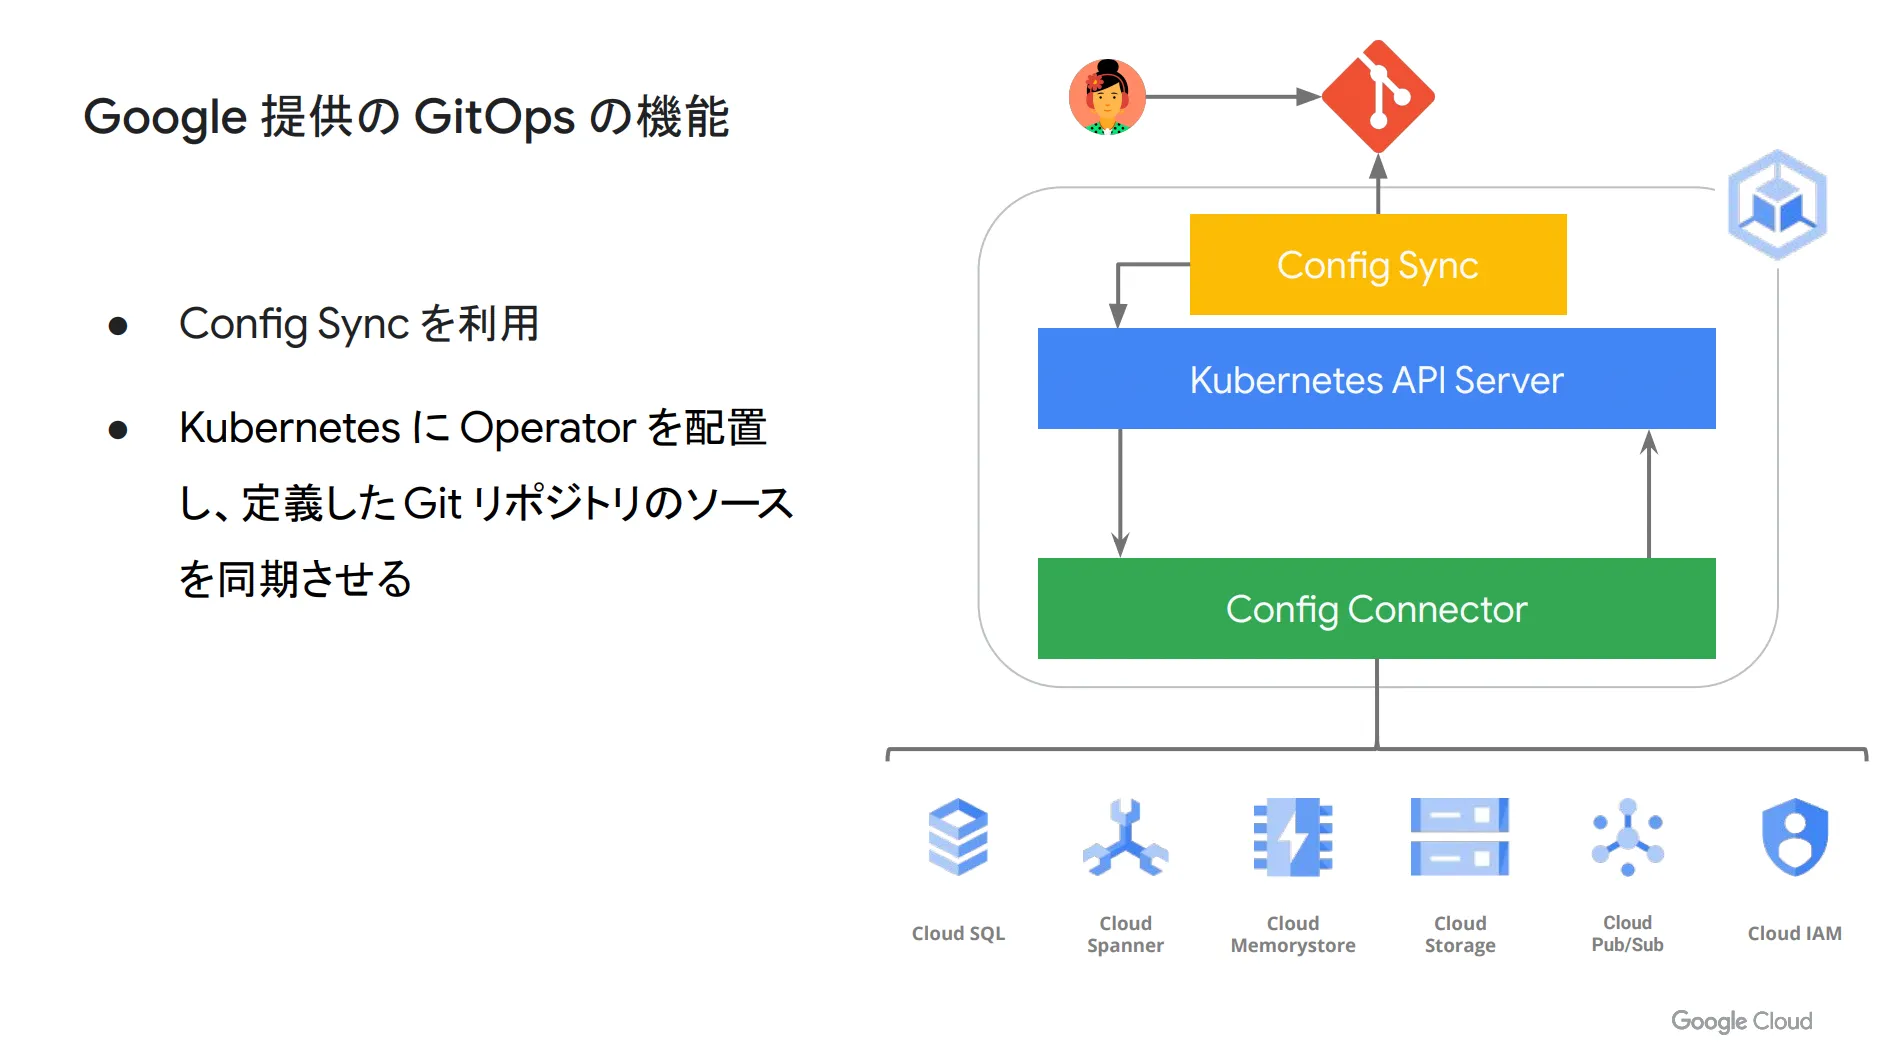Click the developer avatar icon
1898x1062 pixels.
(x=1107, y=97)
